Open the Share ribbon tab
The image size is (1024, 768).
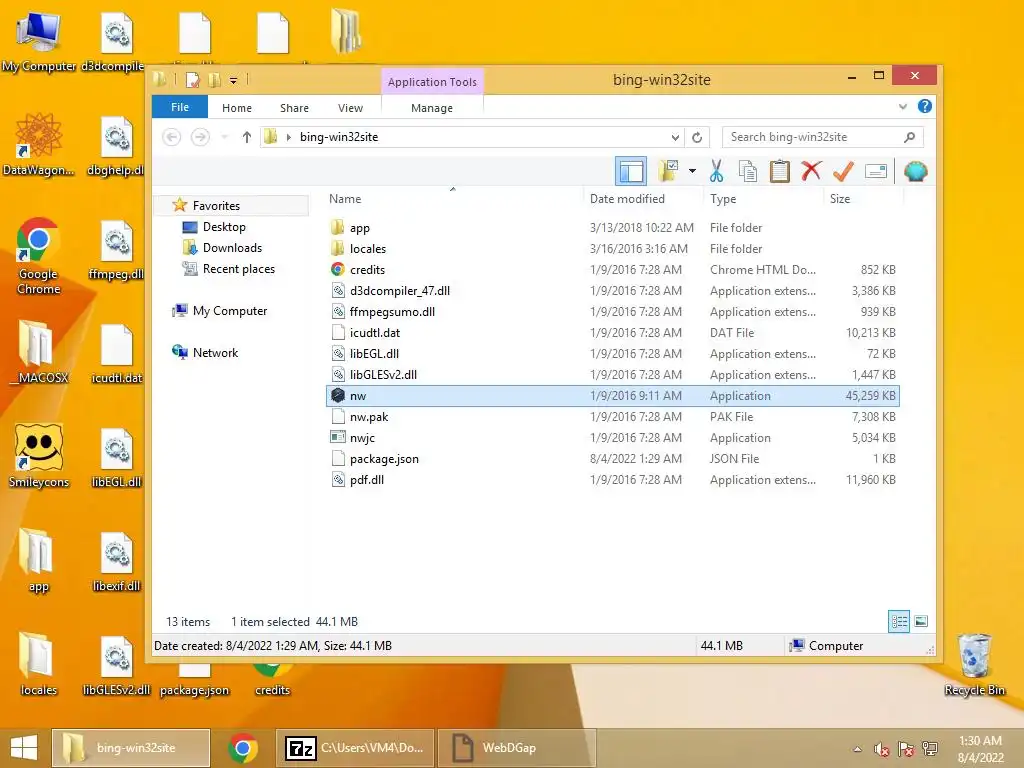coord(294,108)
